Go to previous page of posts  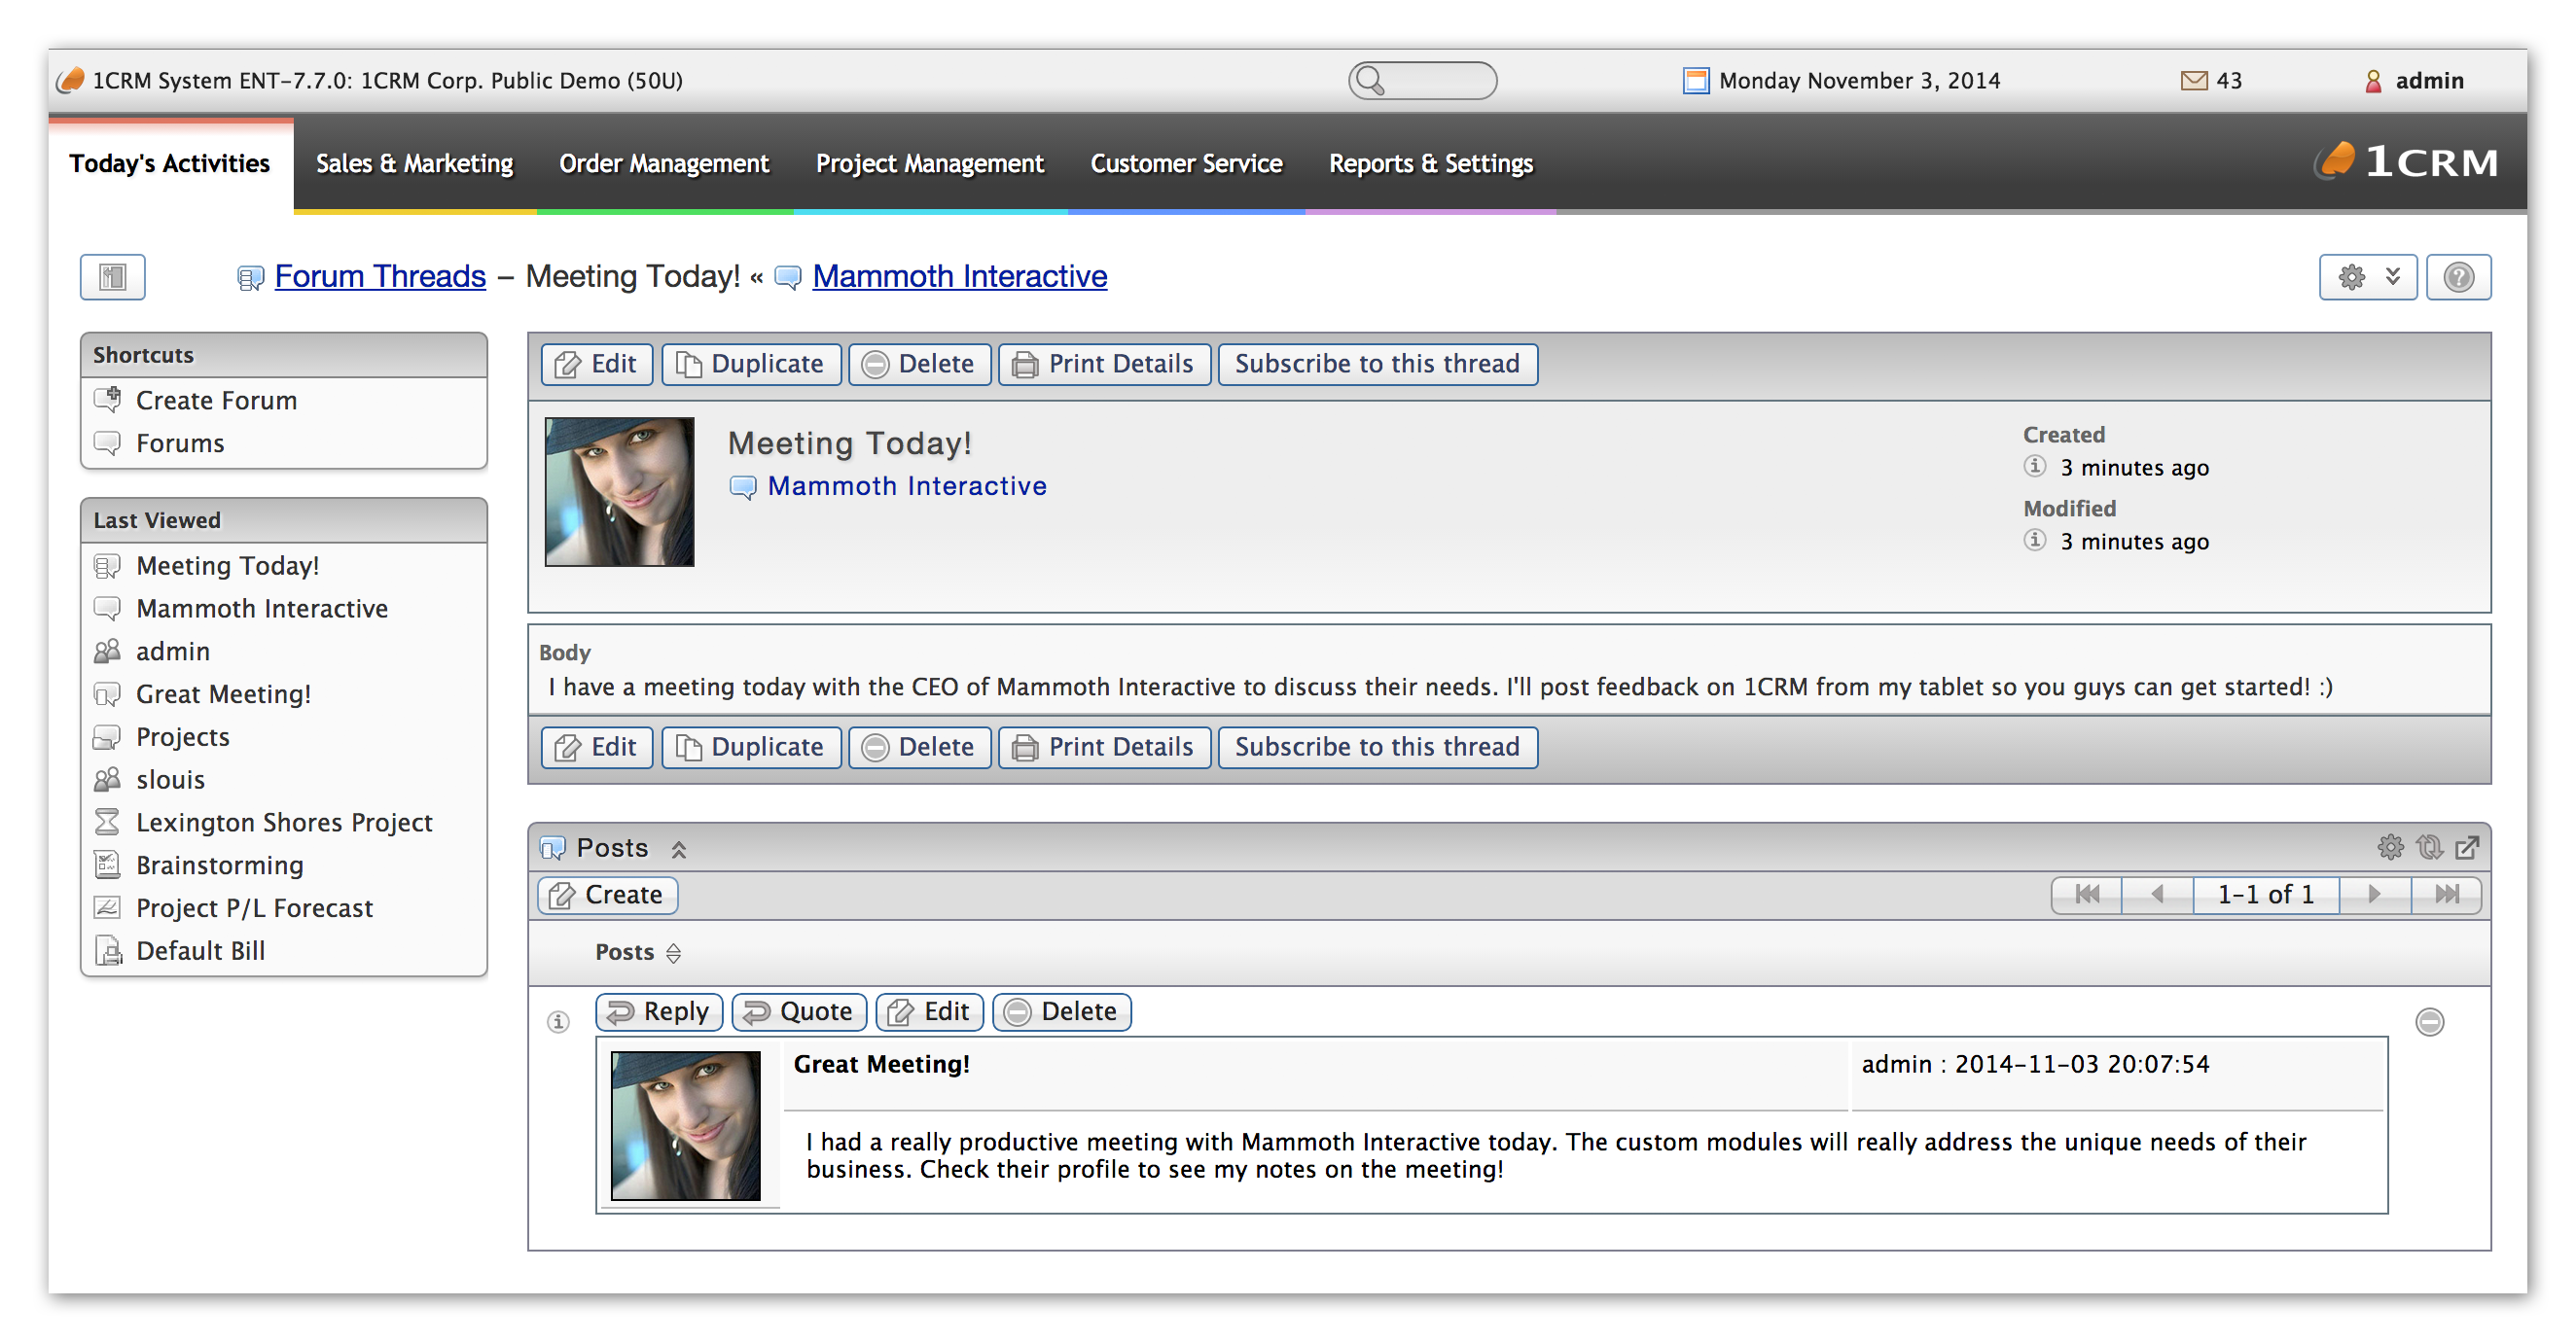(2157, 895)
